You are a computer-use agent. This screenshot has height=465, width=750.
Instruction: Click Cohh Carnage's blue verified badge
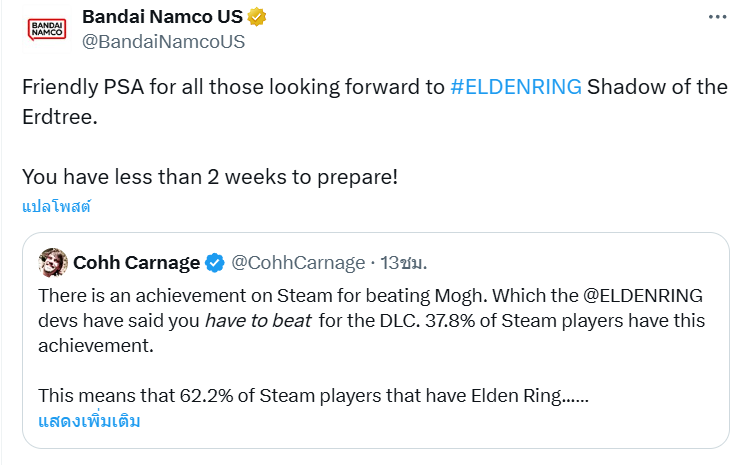coord(214,263)
